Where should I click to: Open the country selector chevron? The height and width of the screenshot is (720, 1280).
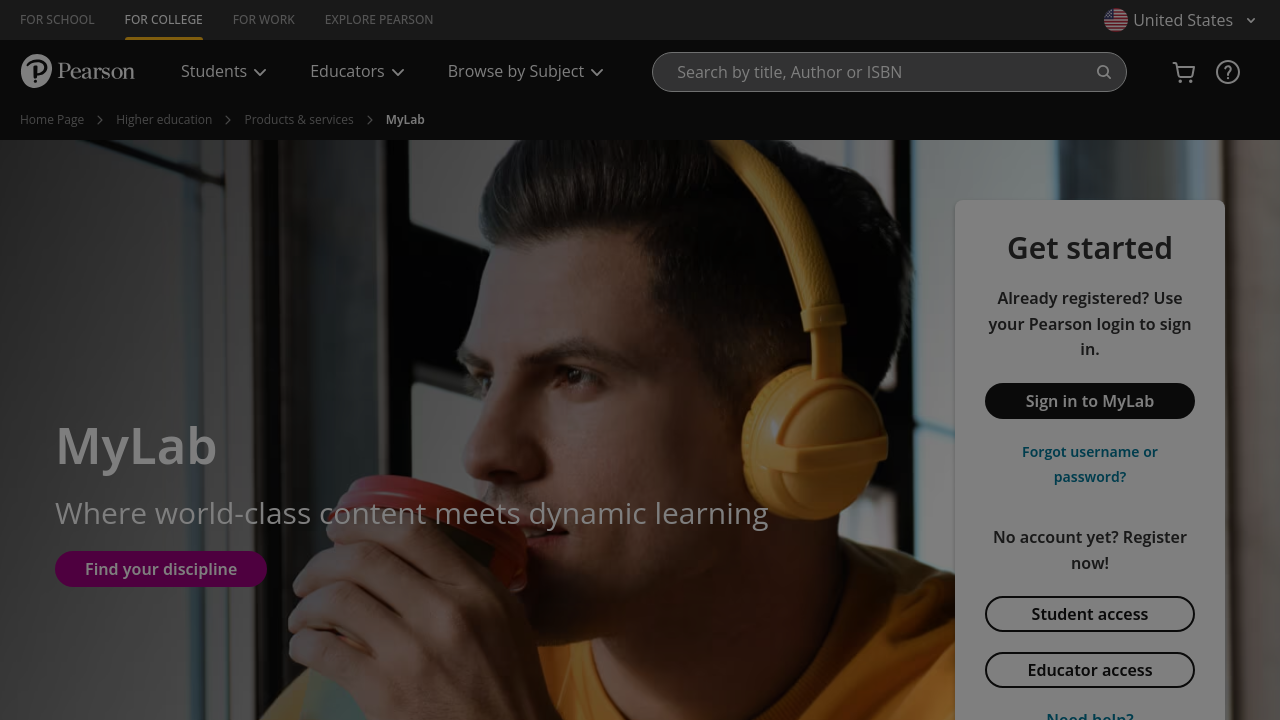1251,20
